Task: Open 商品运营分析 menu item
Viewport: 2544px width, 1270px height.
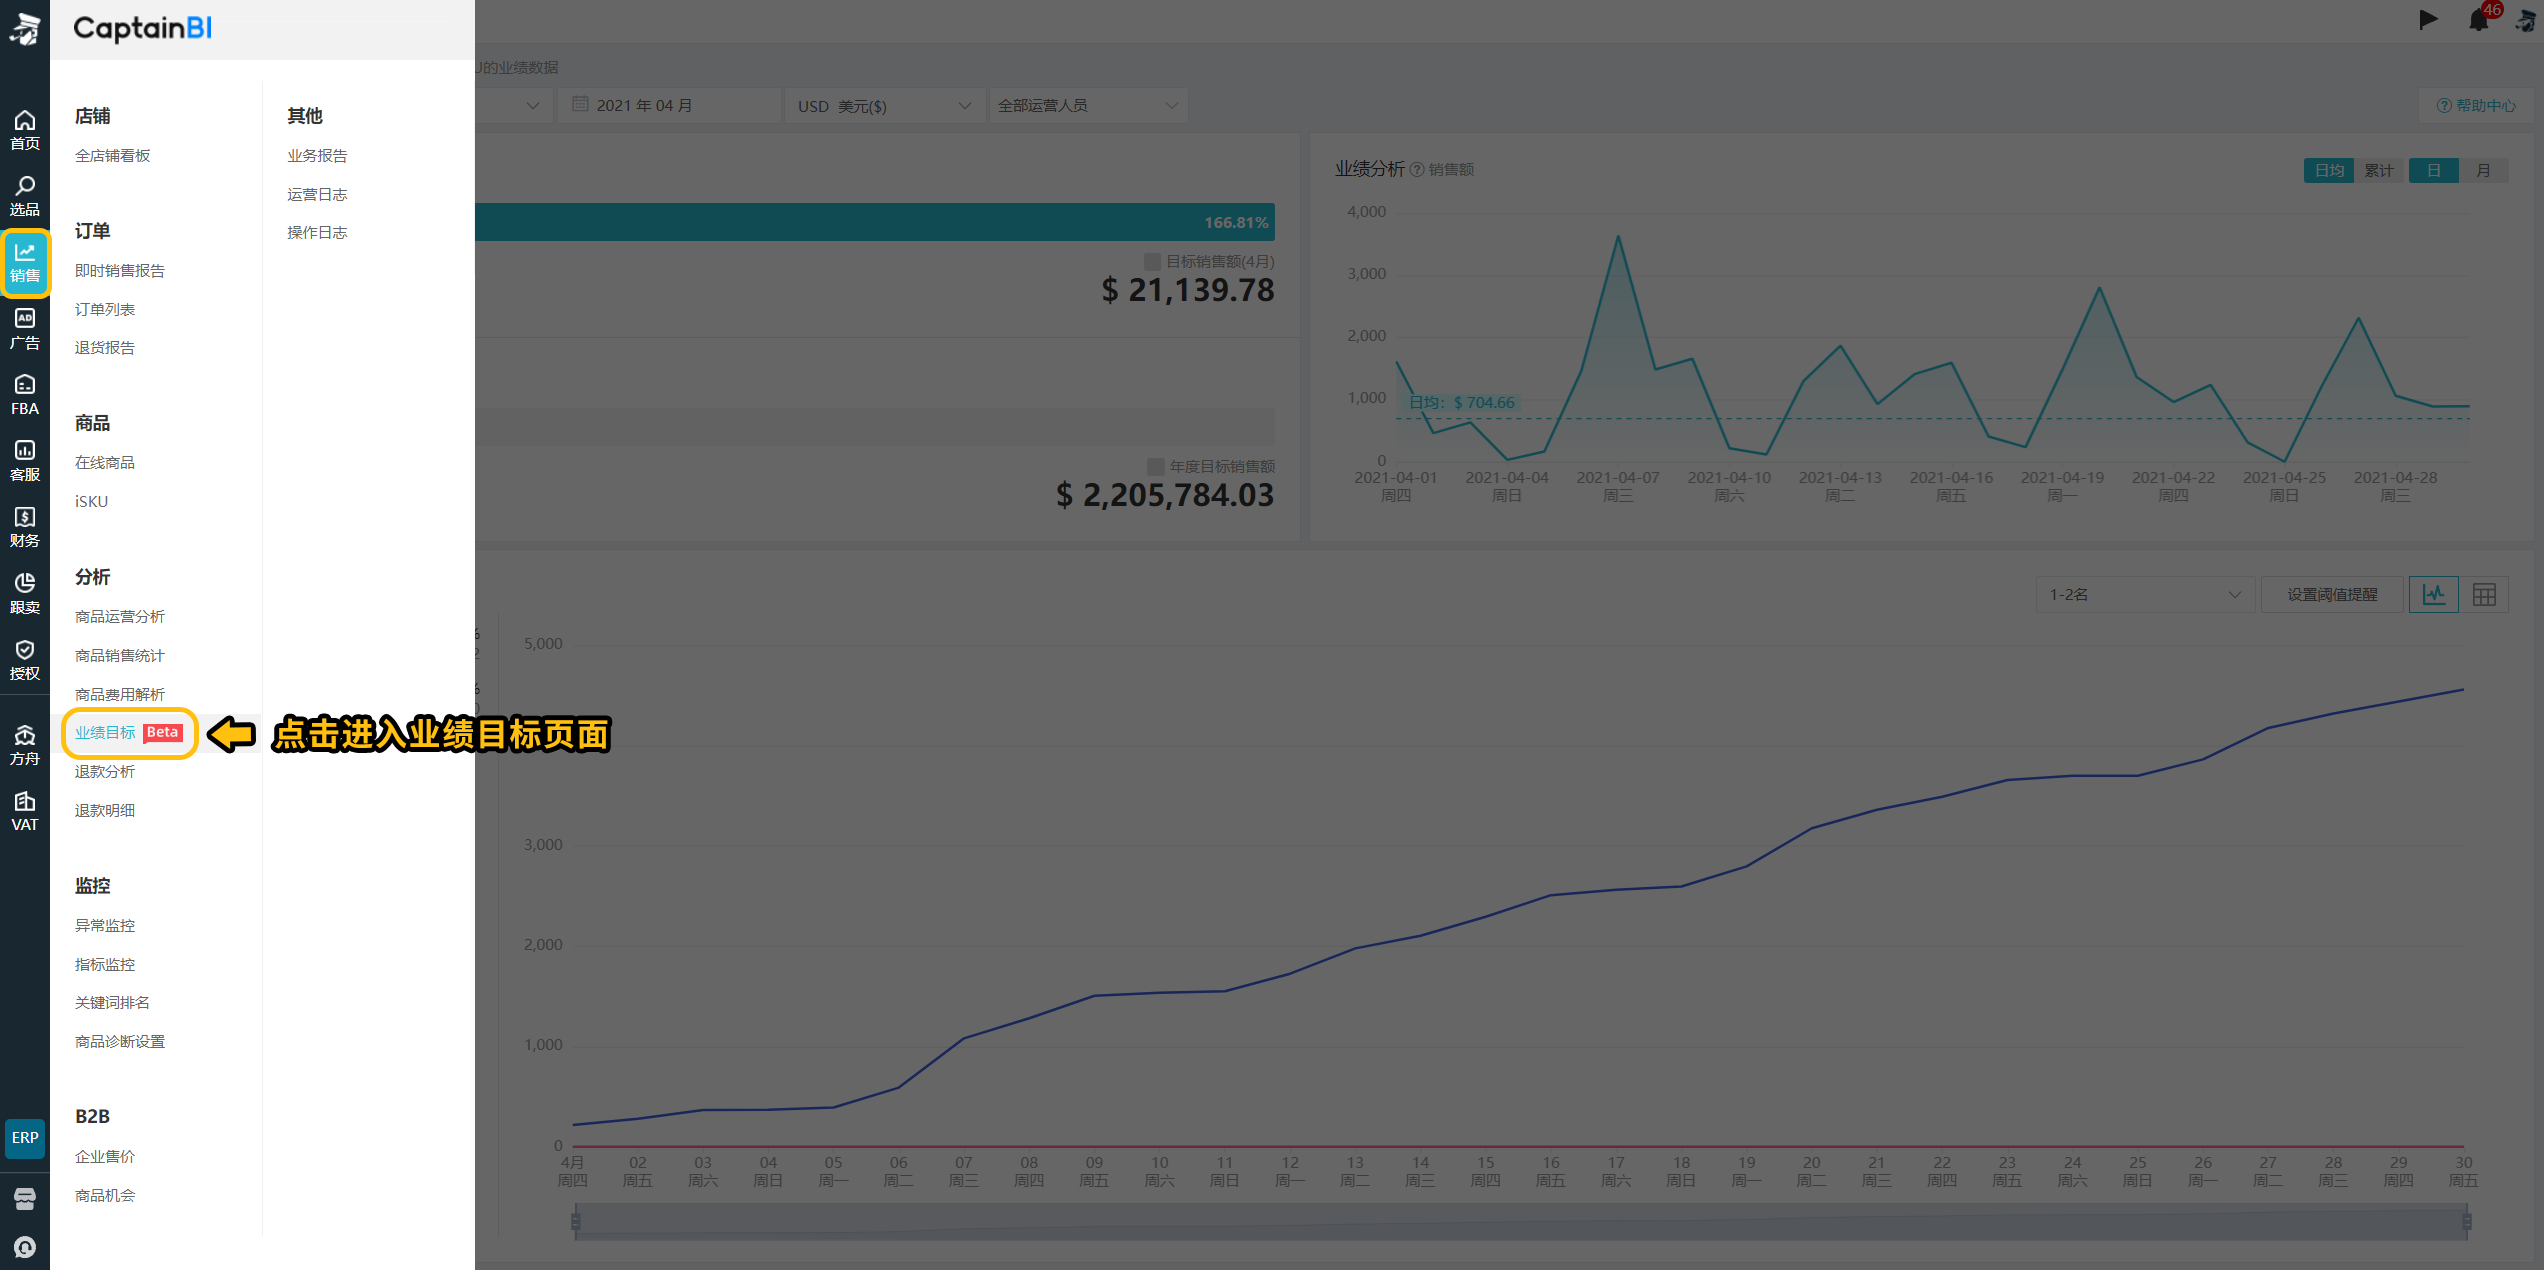Action: click(x=120, y=617)
